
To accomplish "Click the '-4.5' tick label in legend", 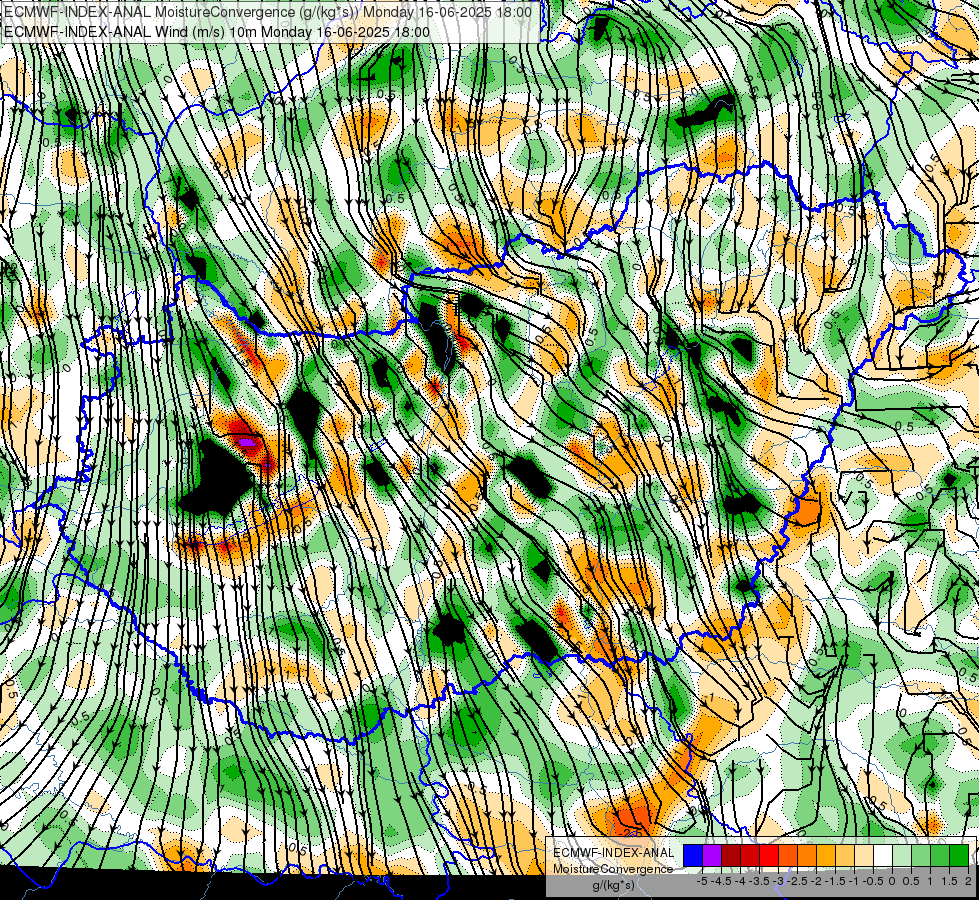I will click(721, 881).
